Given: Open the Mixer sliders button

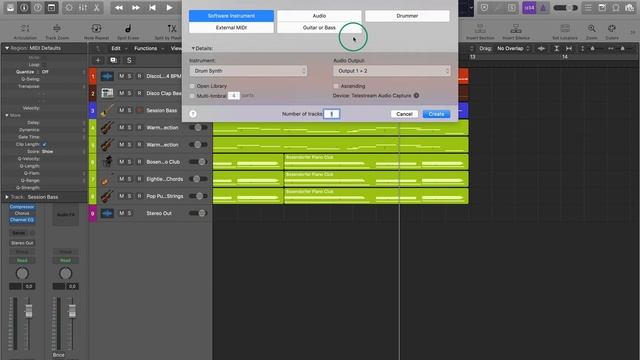Looking at the screenshot, I should pyautogui.click(x=83, y=8).
